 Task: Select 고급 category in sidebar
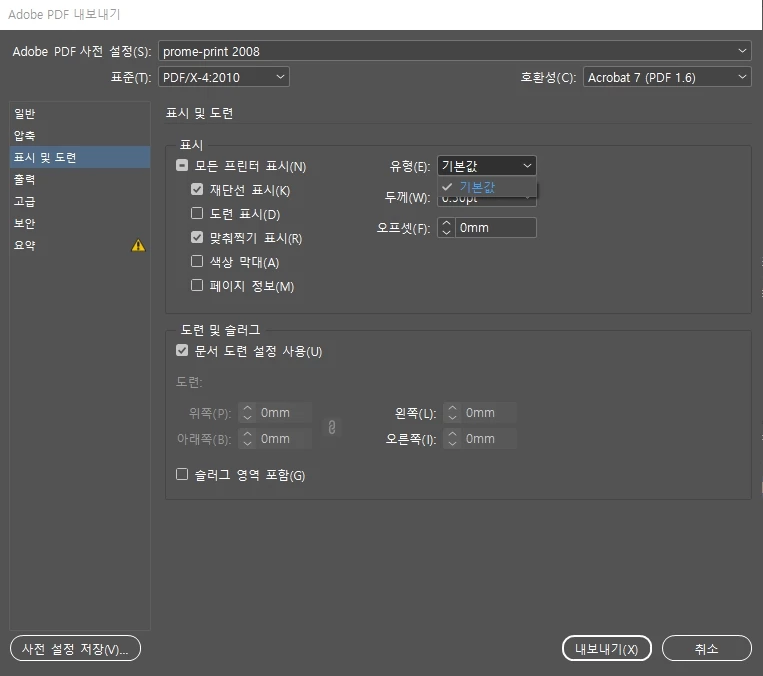80,201
